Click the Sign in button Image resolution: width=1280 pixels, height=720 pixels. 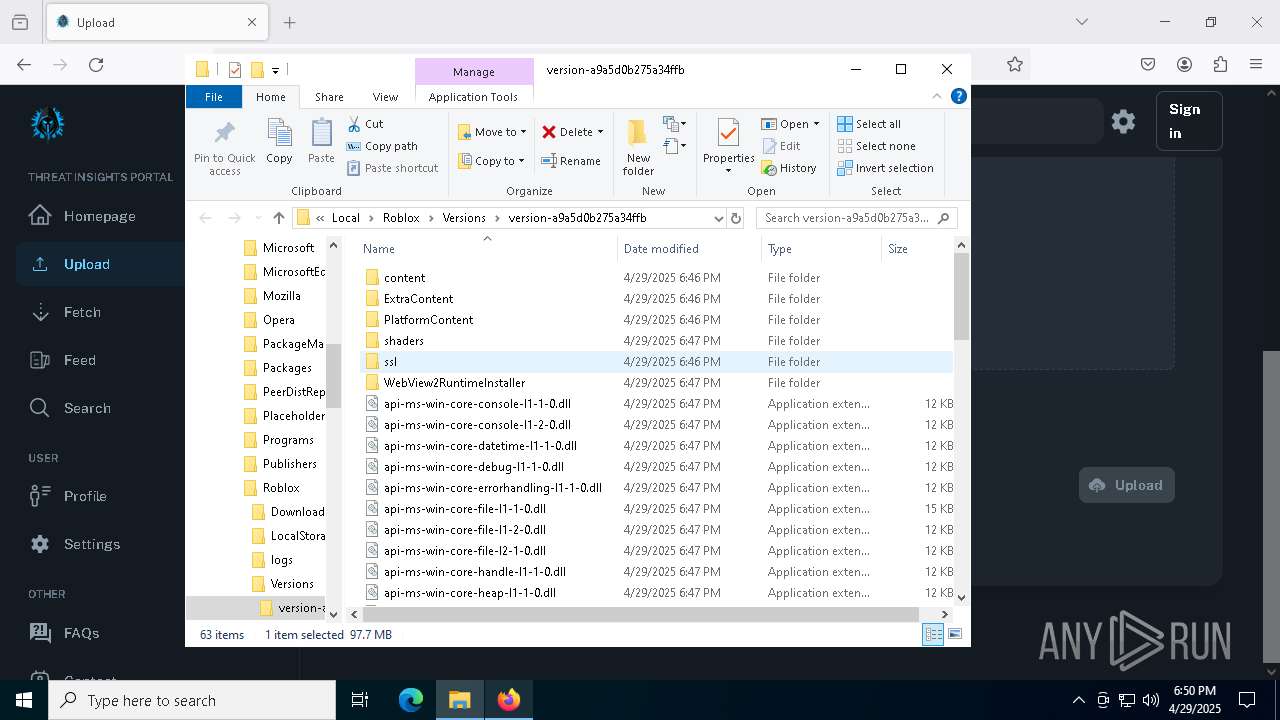point(1189,121)
